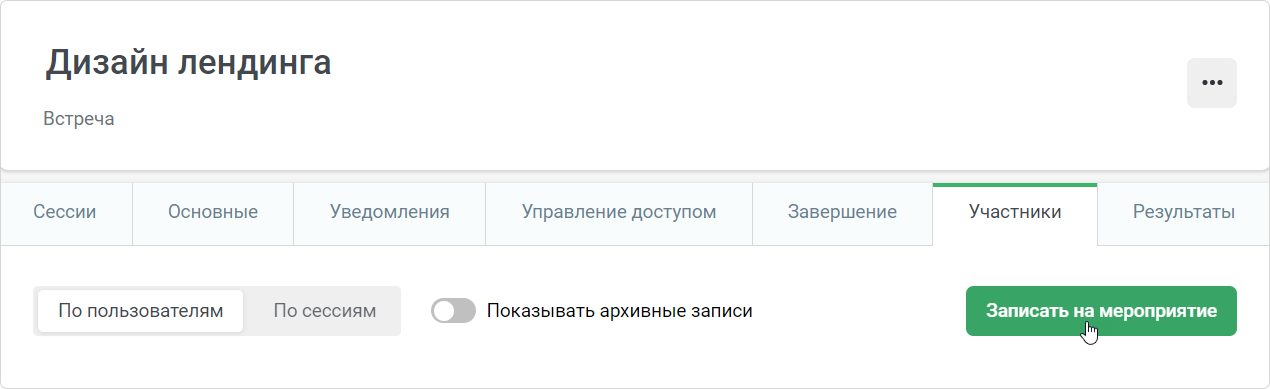
Task: Expand event actions via the ellipsis button
Action: (x=1211, y=83)
